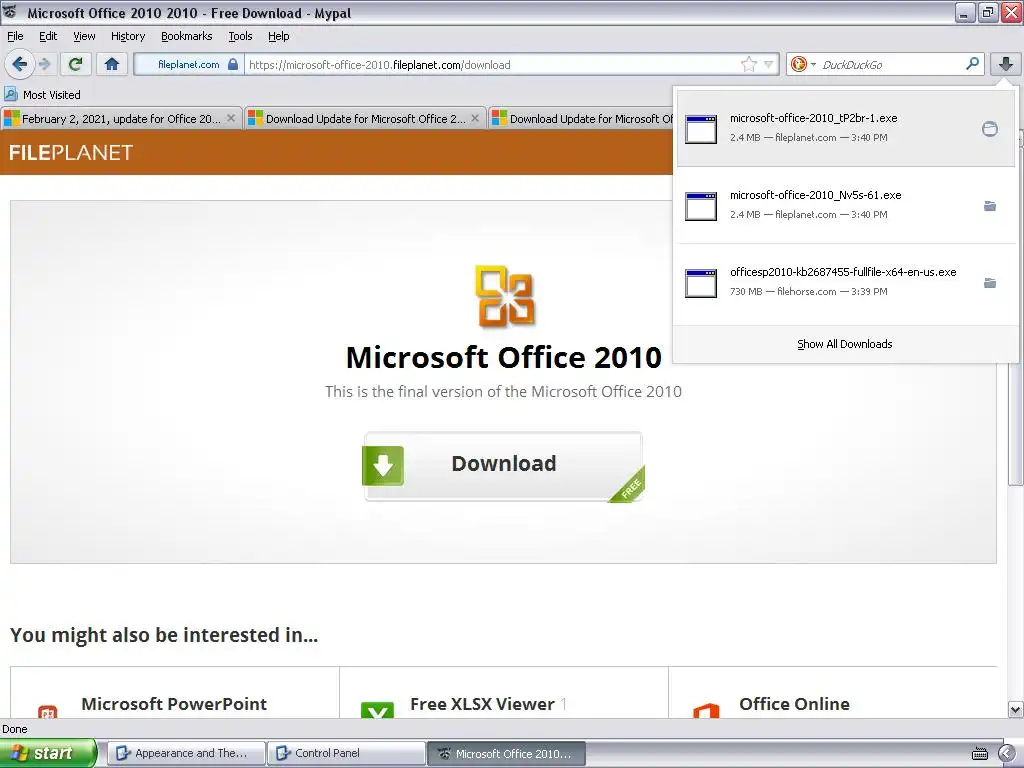Click the fileplanet.com site identity label
1024x768 pixels.
(x=188, y=64)
